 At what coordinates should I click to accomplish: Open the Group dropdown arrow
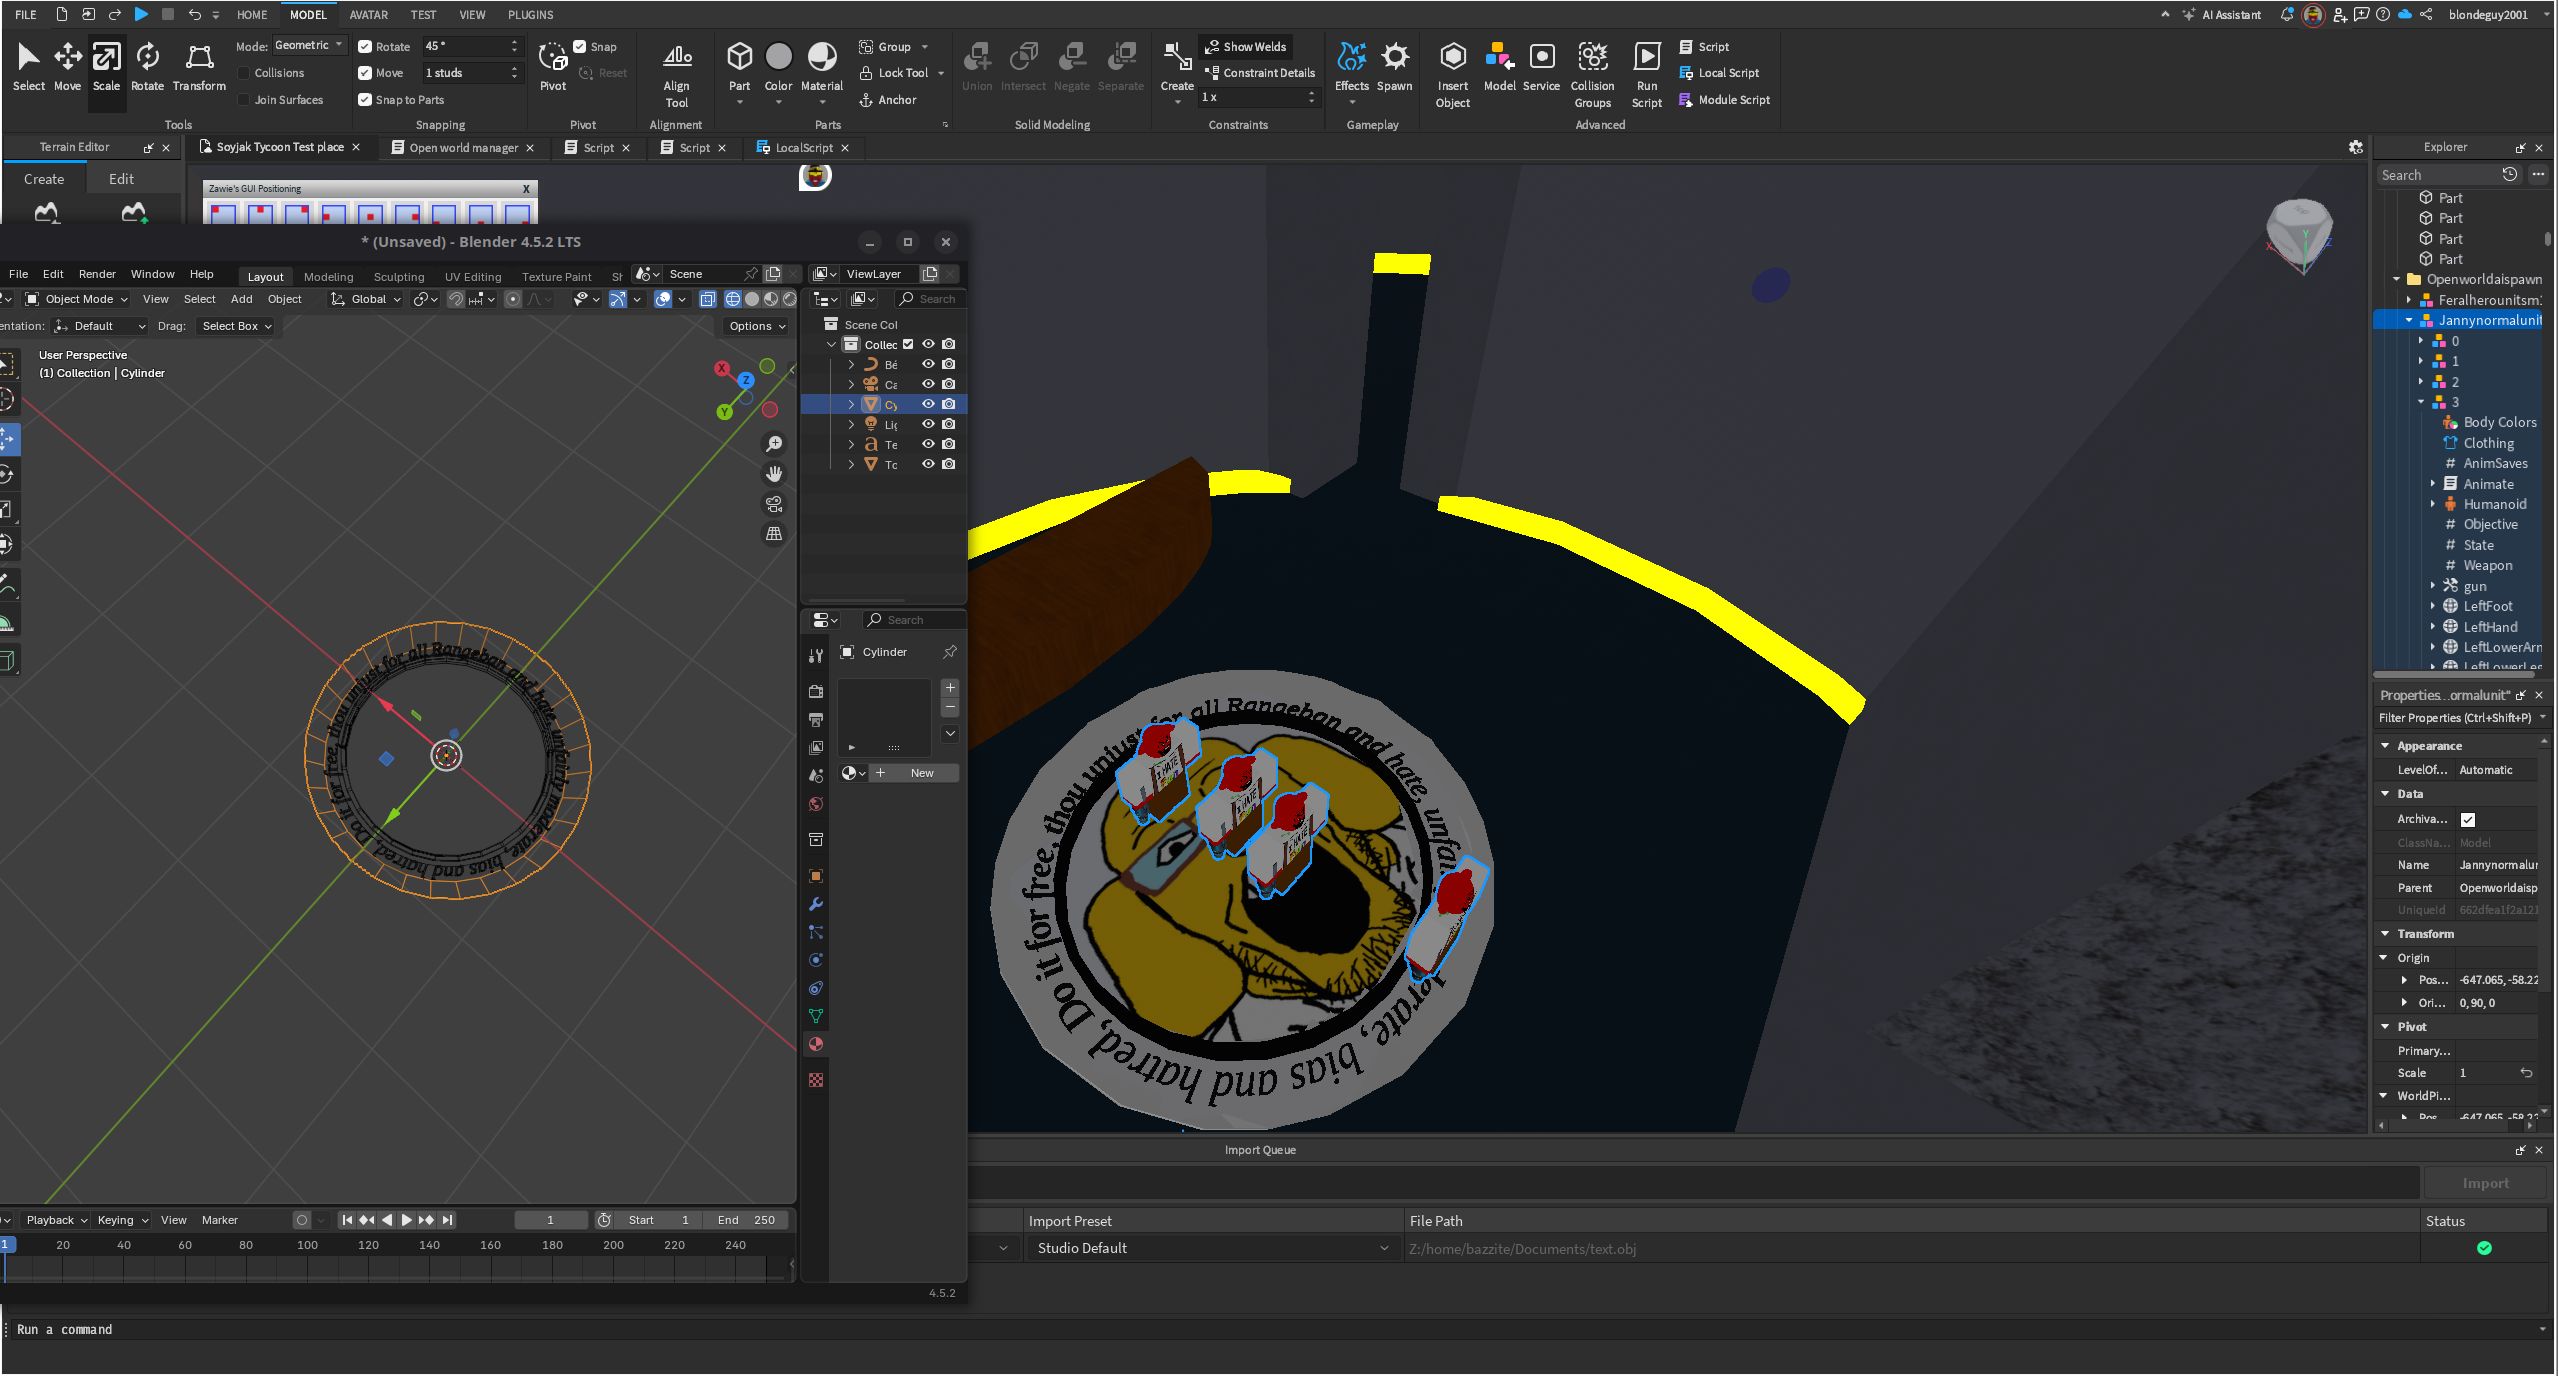(925, 47)
